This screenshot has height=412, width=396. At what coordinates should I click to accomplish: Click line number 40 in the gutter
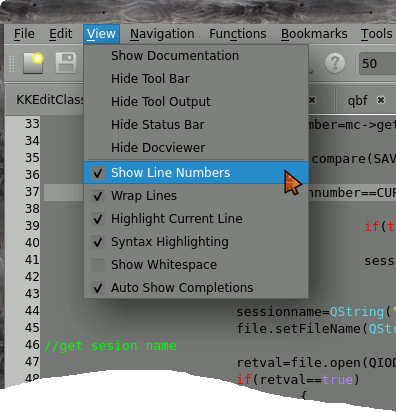click(32, 243)
